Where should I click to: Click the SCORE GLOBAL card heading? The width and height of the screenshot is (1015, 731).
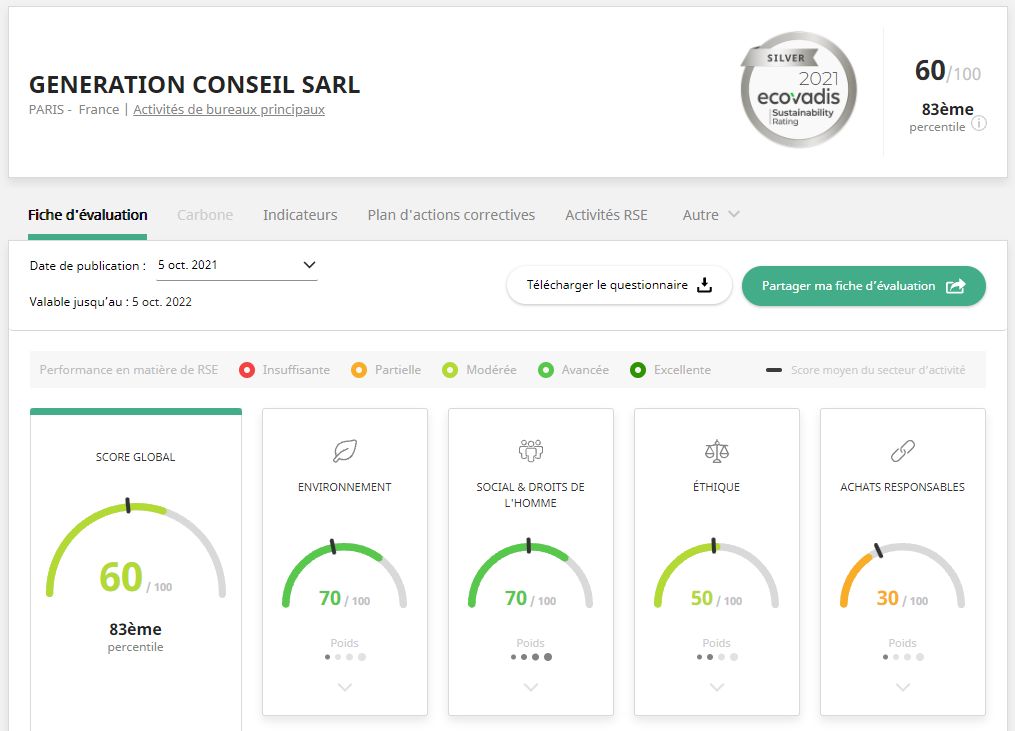tap(135, 457)
